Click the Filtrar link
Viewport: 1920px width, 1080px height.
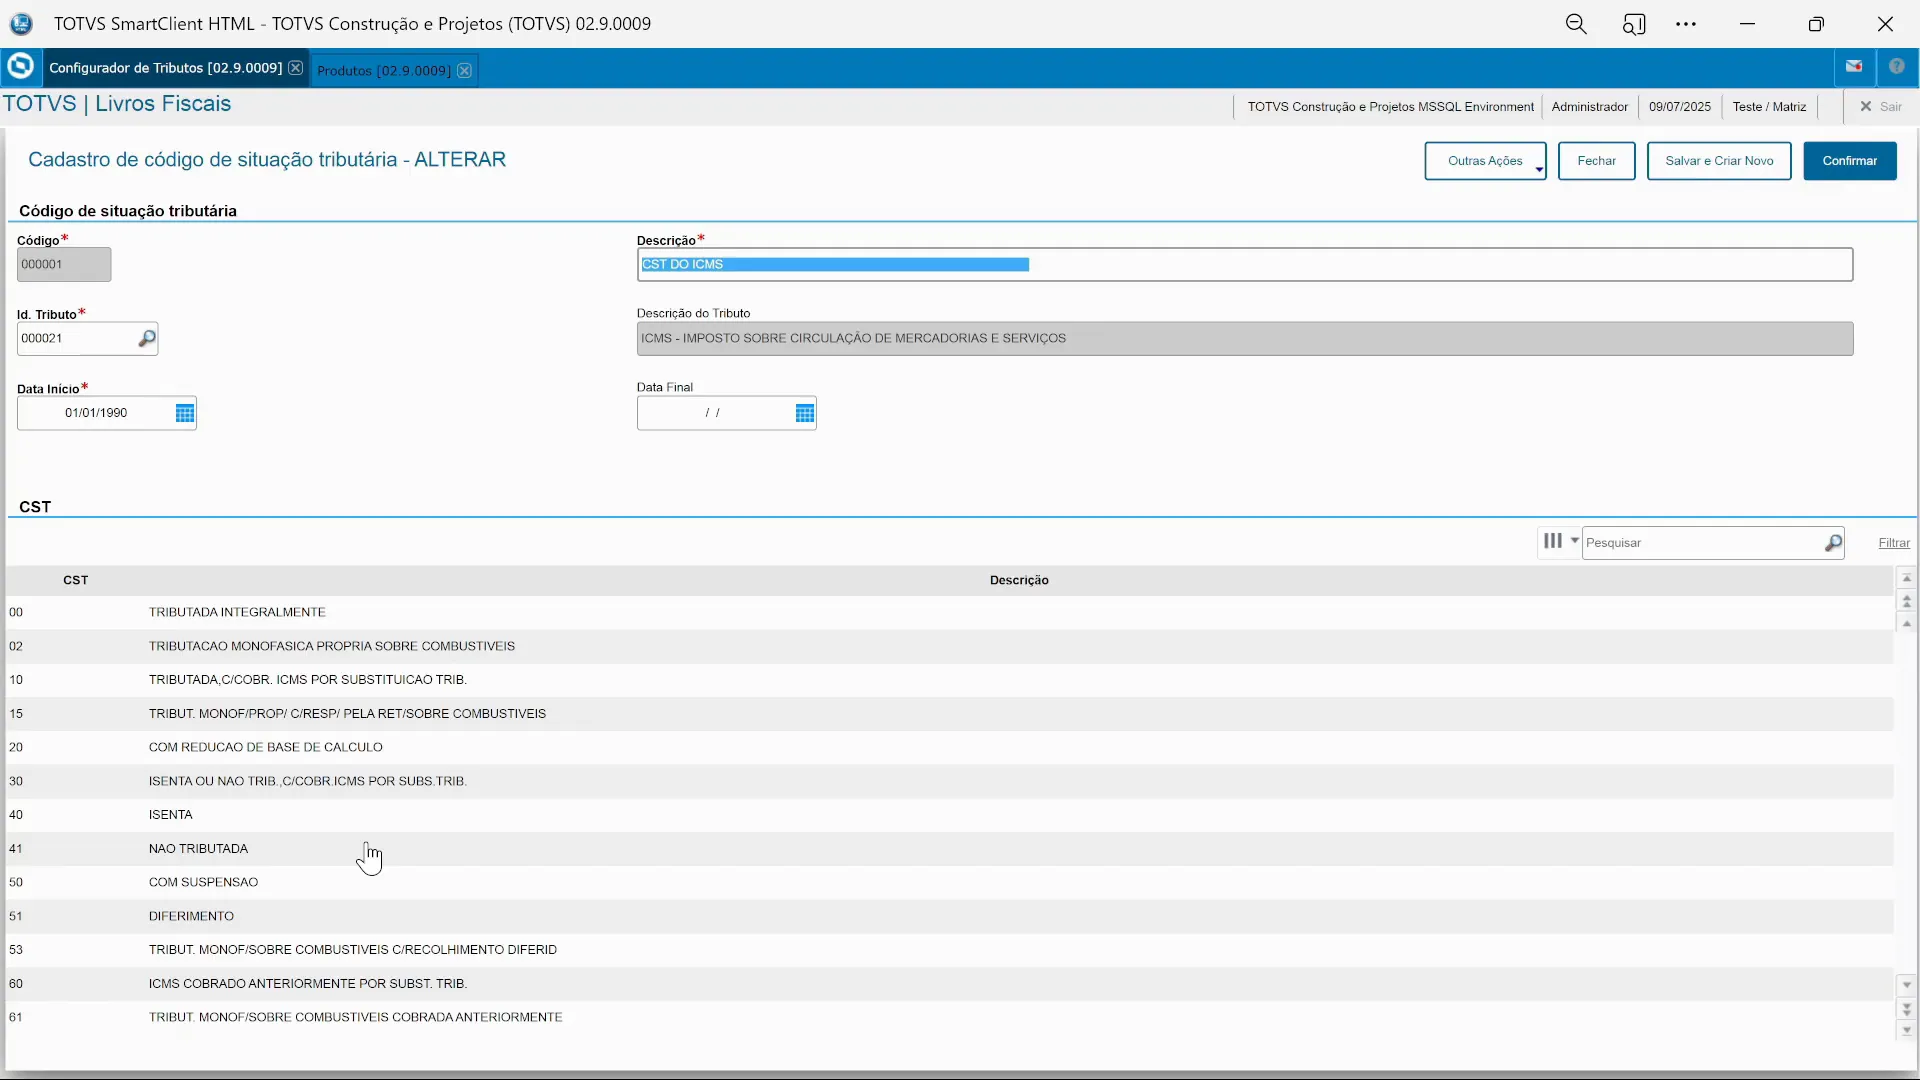1893,543
